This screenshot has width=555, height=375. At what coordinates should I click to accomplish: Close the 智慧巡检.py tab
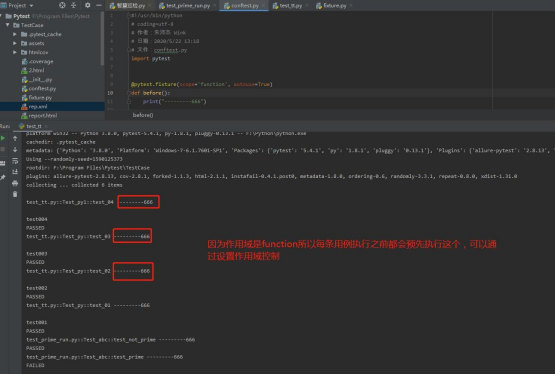(x=149, y=6)
